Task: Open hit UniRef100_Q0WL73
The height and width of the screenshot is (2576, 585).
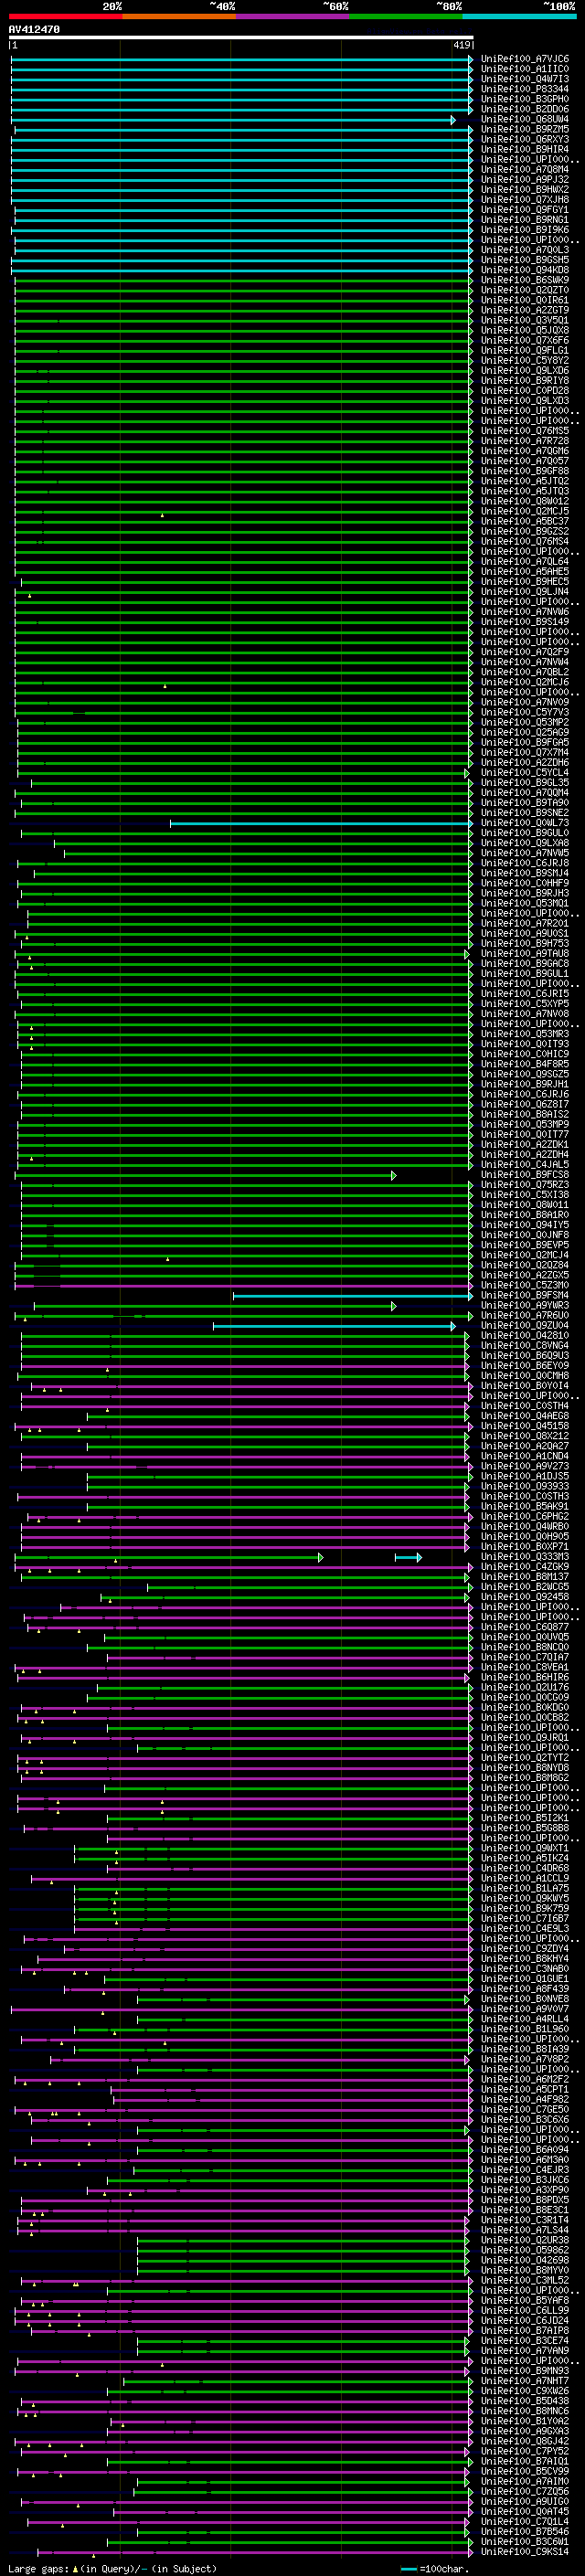Action: tap(525, 823)
